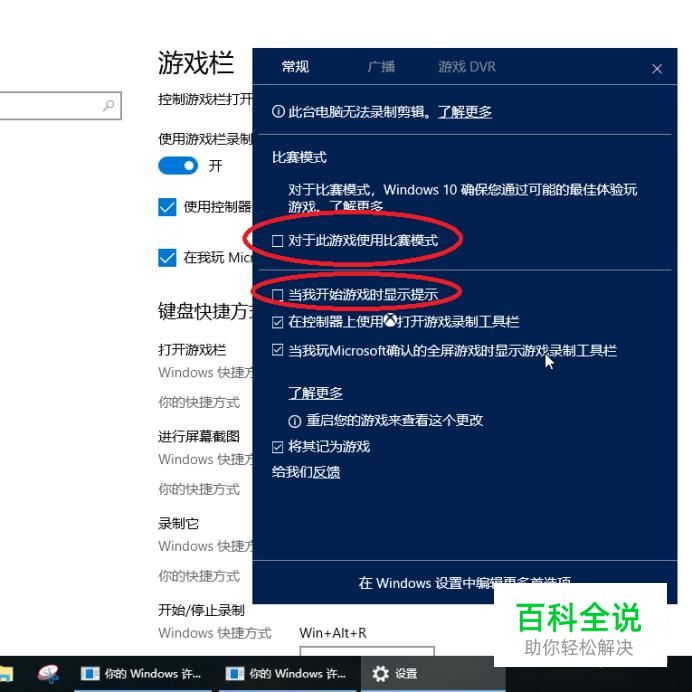Click the 打开游戏栏 label
This screenshot has height=692, width=692.
pyautogui.click(x=192, y=350)
